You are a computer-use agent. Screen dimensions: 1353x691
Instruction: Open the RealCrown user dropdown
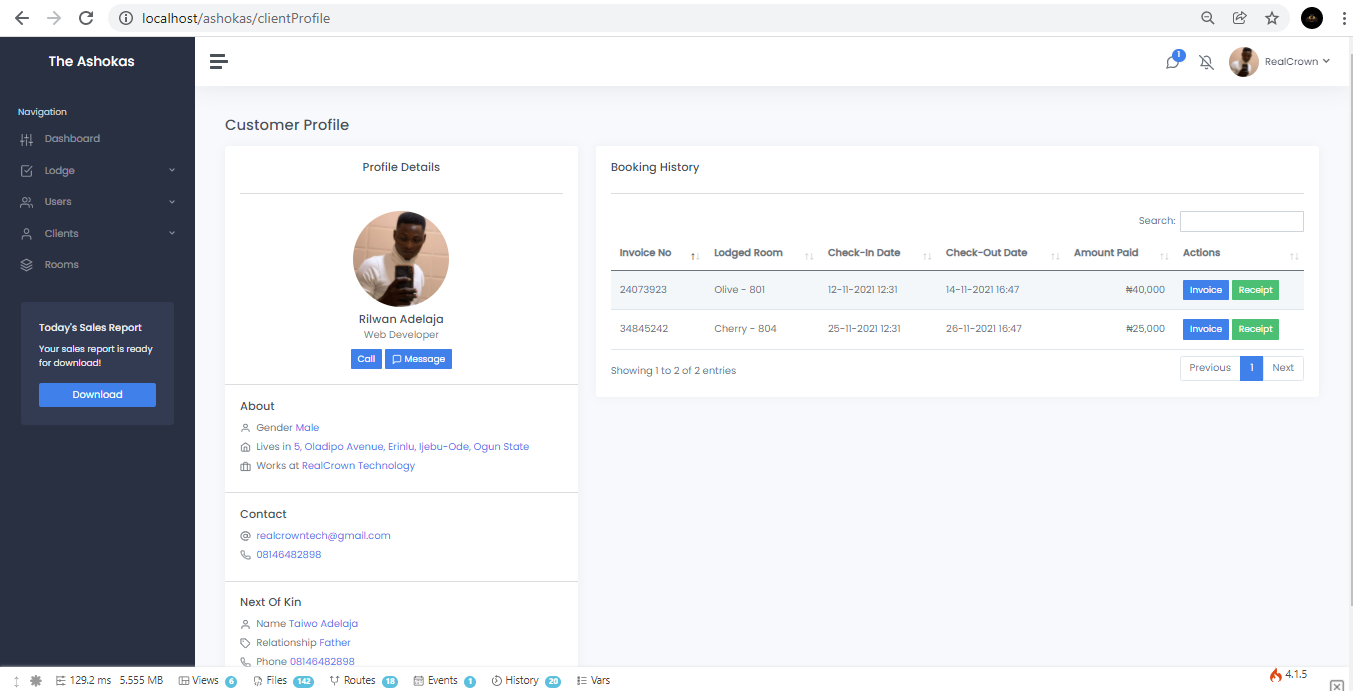tap(1280, 62)
